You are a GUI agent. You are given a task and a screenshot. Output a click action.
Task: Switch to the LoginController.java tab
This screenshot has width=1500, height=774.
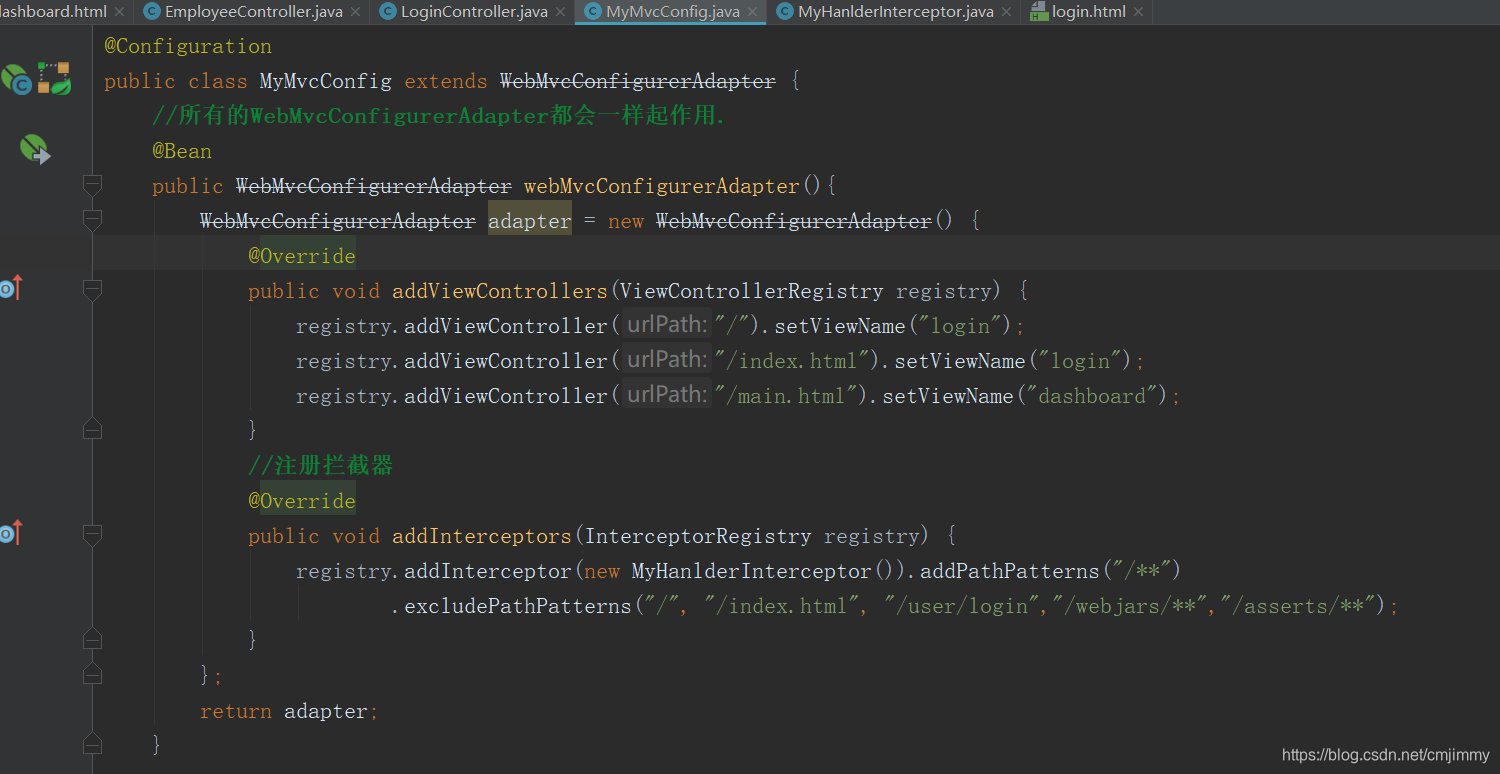click(x=474, y=12)
